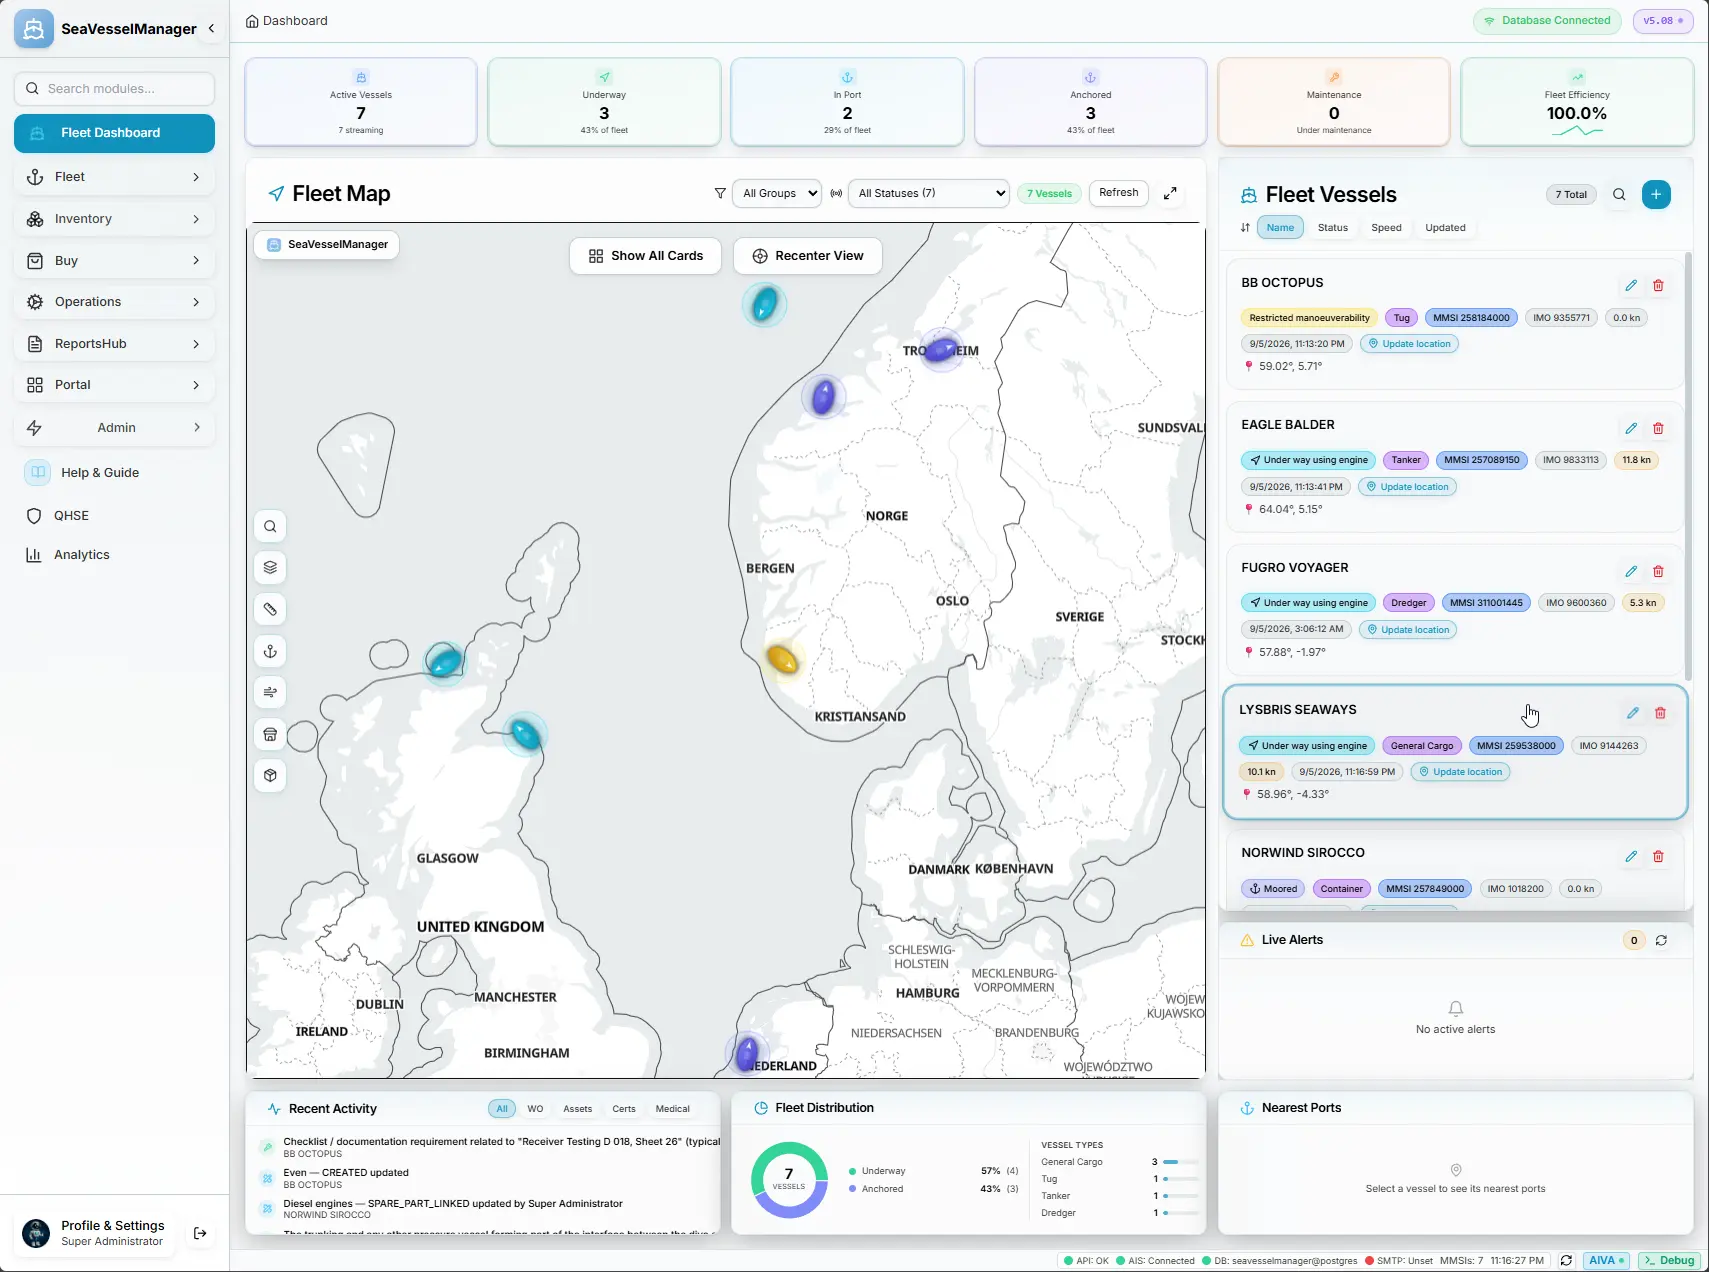
Task: Open the Help & Guide page
Action: [x=114, y=473]
